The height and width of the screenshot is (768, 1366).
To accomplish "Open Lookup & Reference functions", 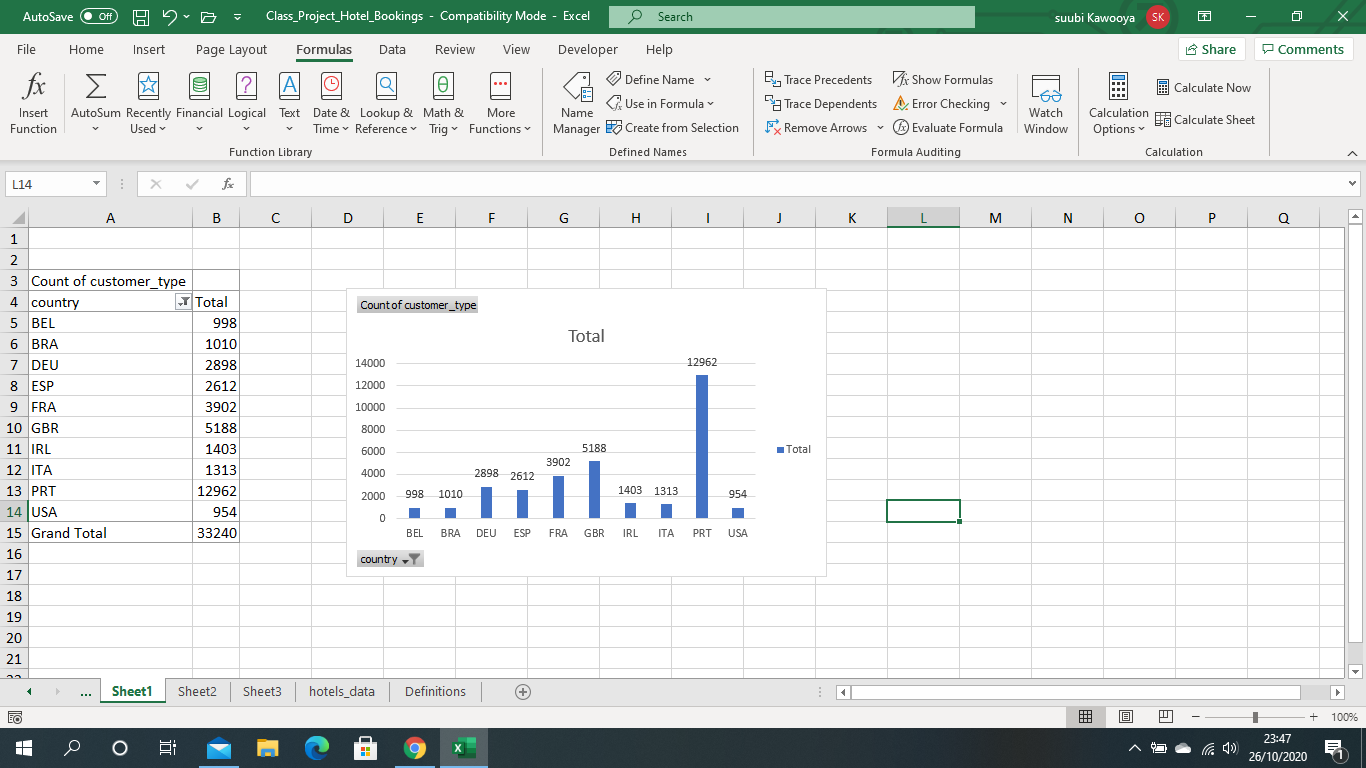I will 386,104.
